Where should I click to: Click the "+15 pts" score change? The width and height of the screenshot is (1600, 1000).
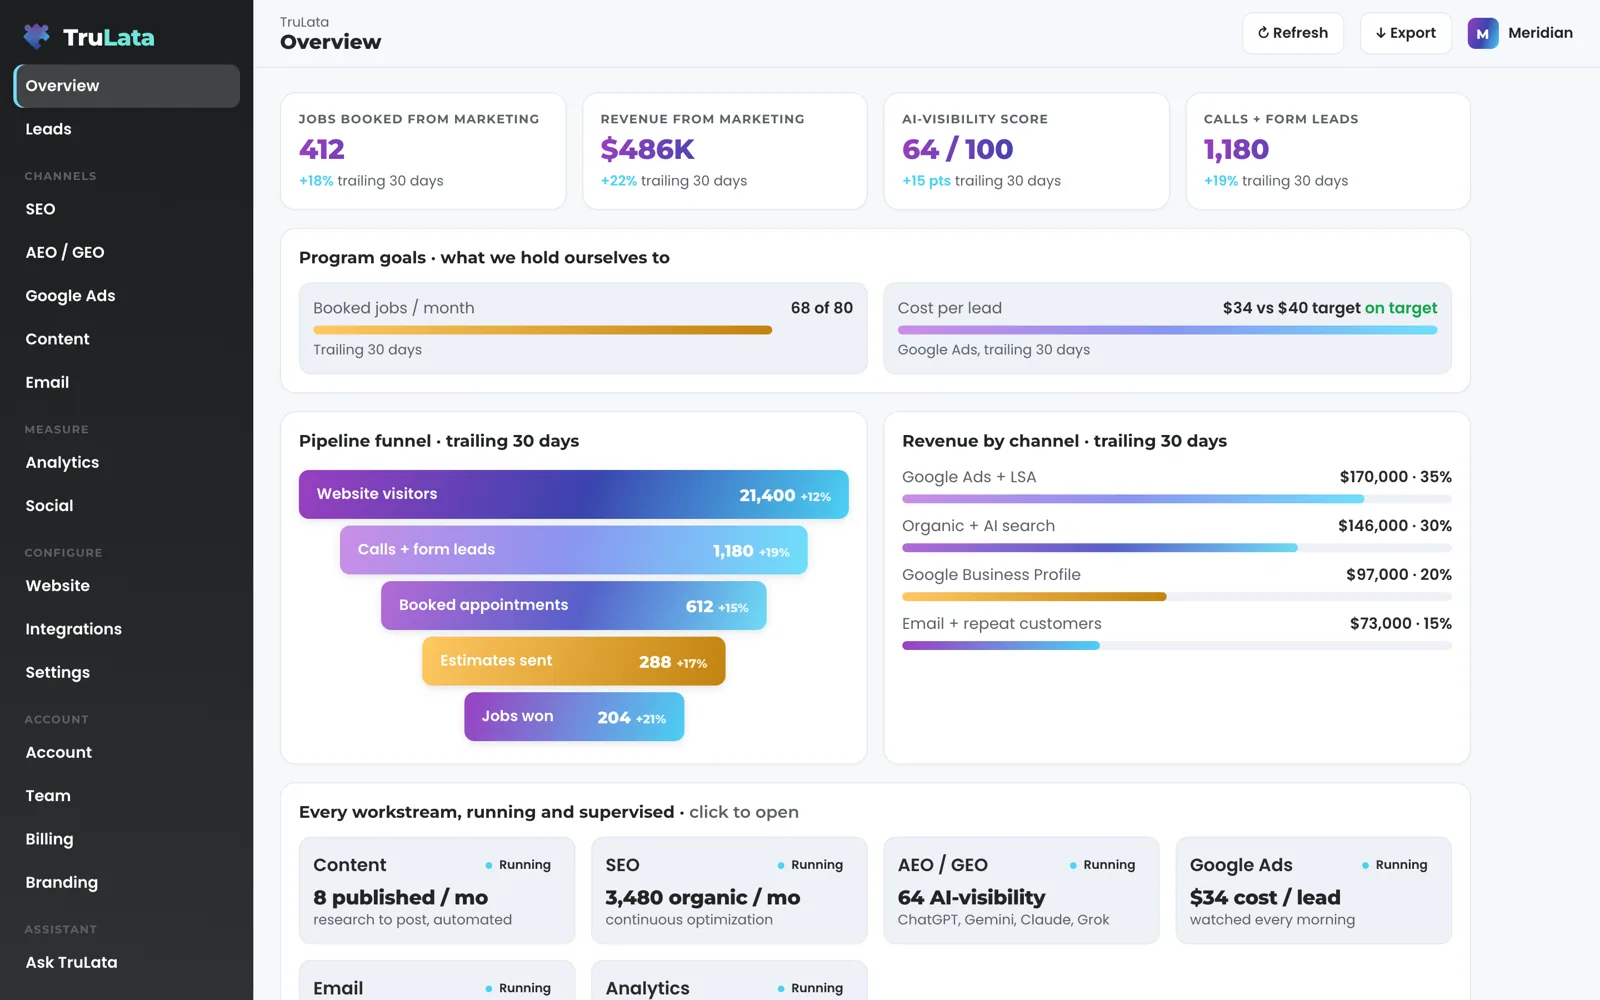(x=926, y=181)
